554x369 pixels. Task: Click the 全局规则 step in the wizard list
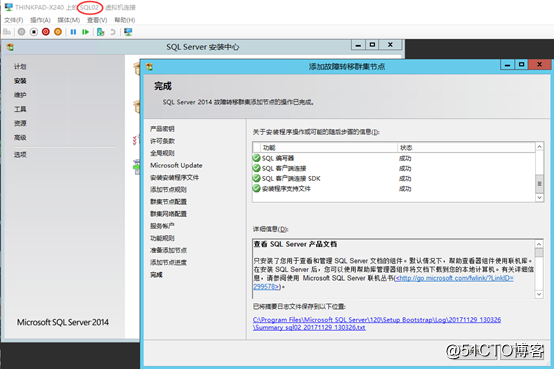point(162,153)
